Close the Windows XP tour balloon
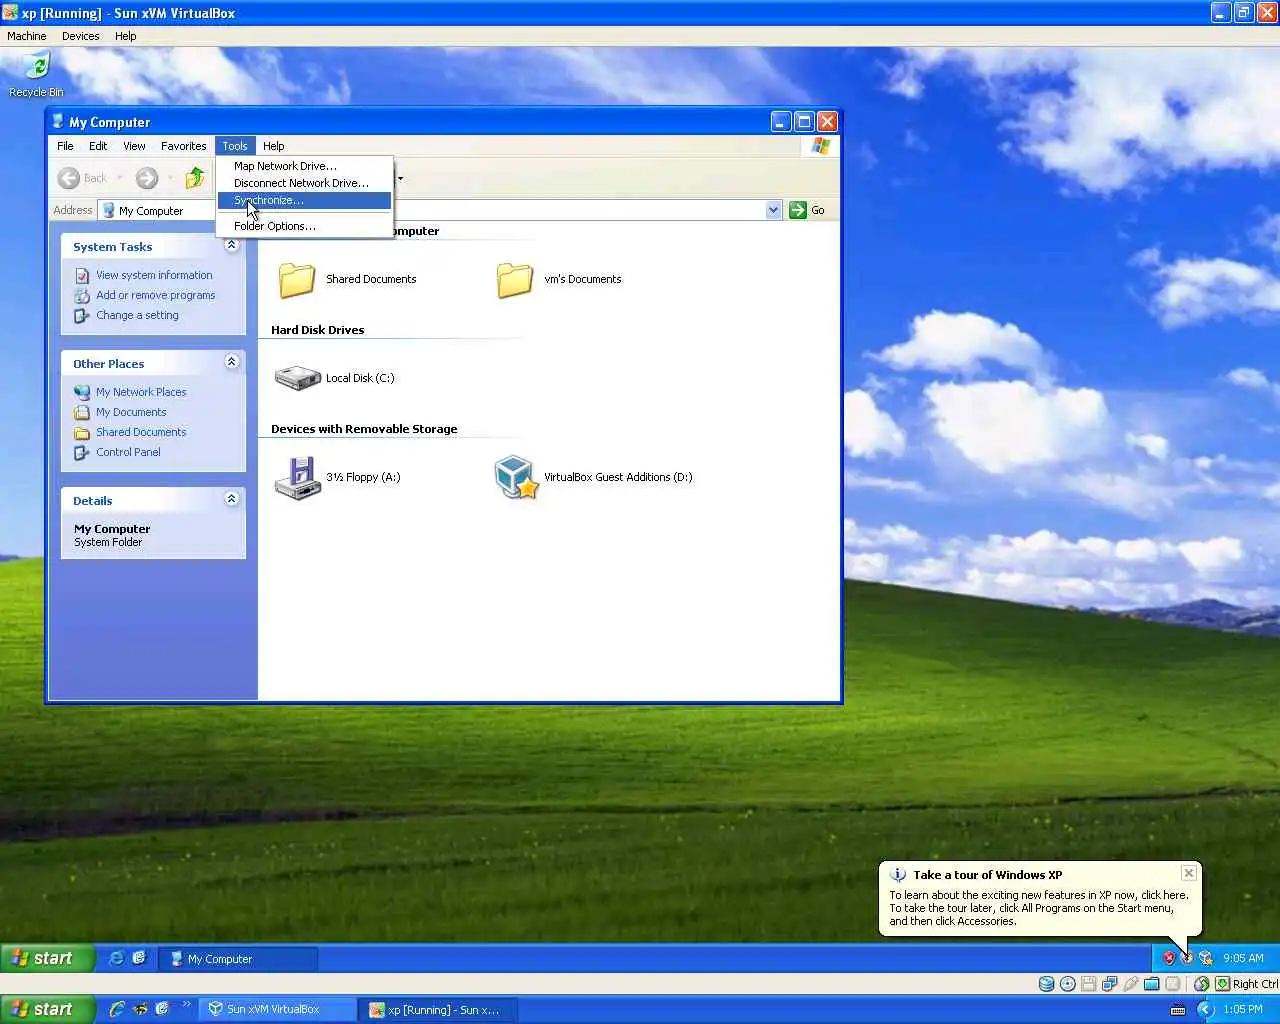 tap(1189, 873)
